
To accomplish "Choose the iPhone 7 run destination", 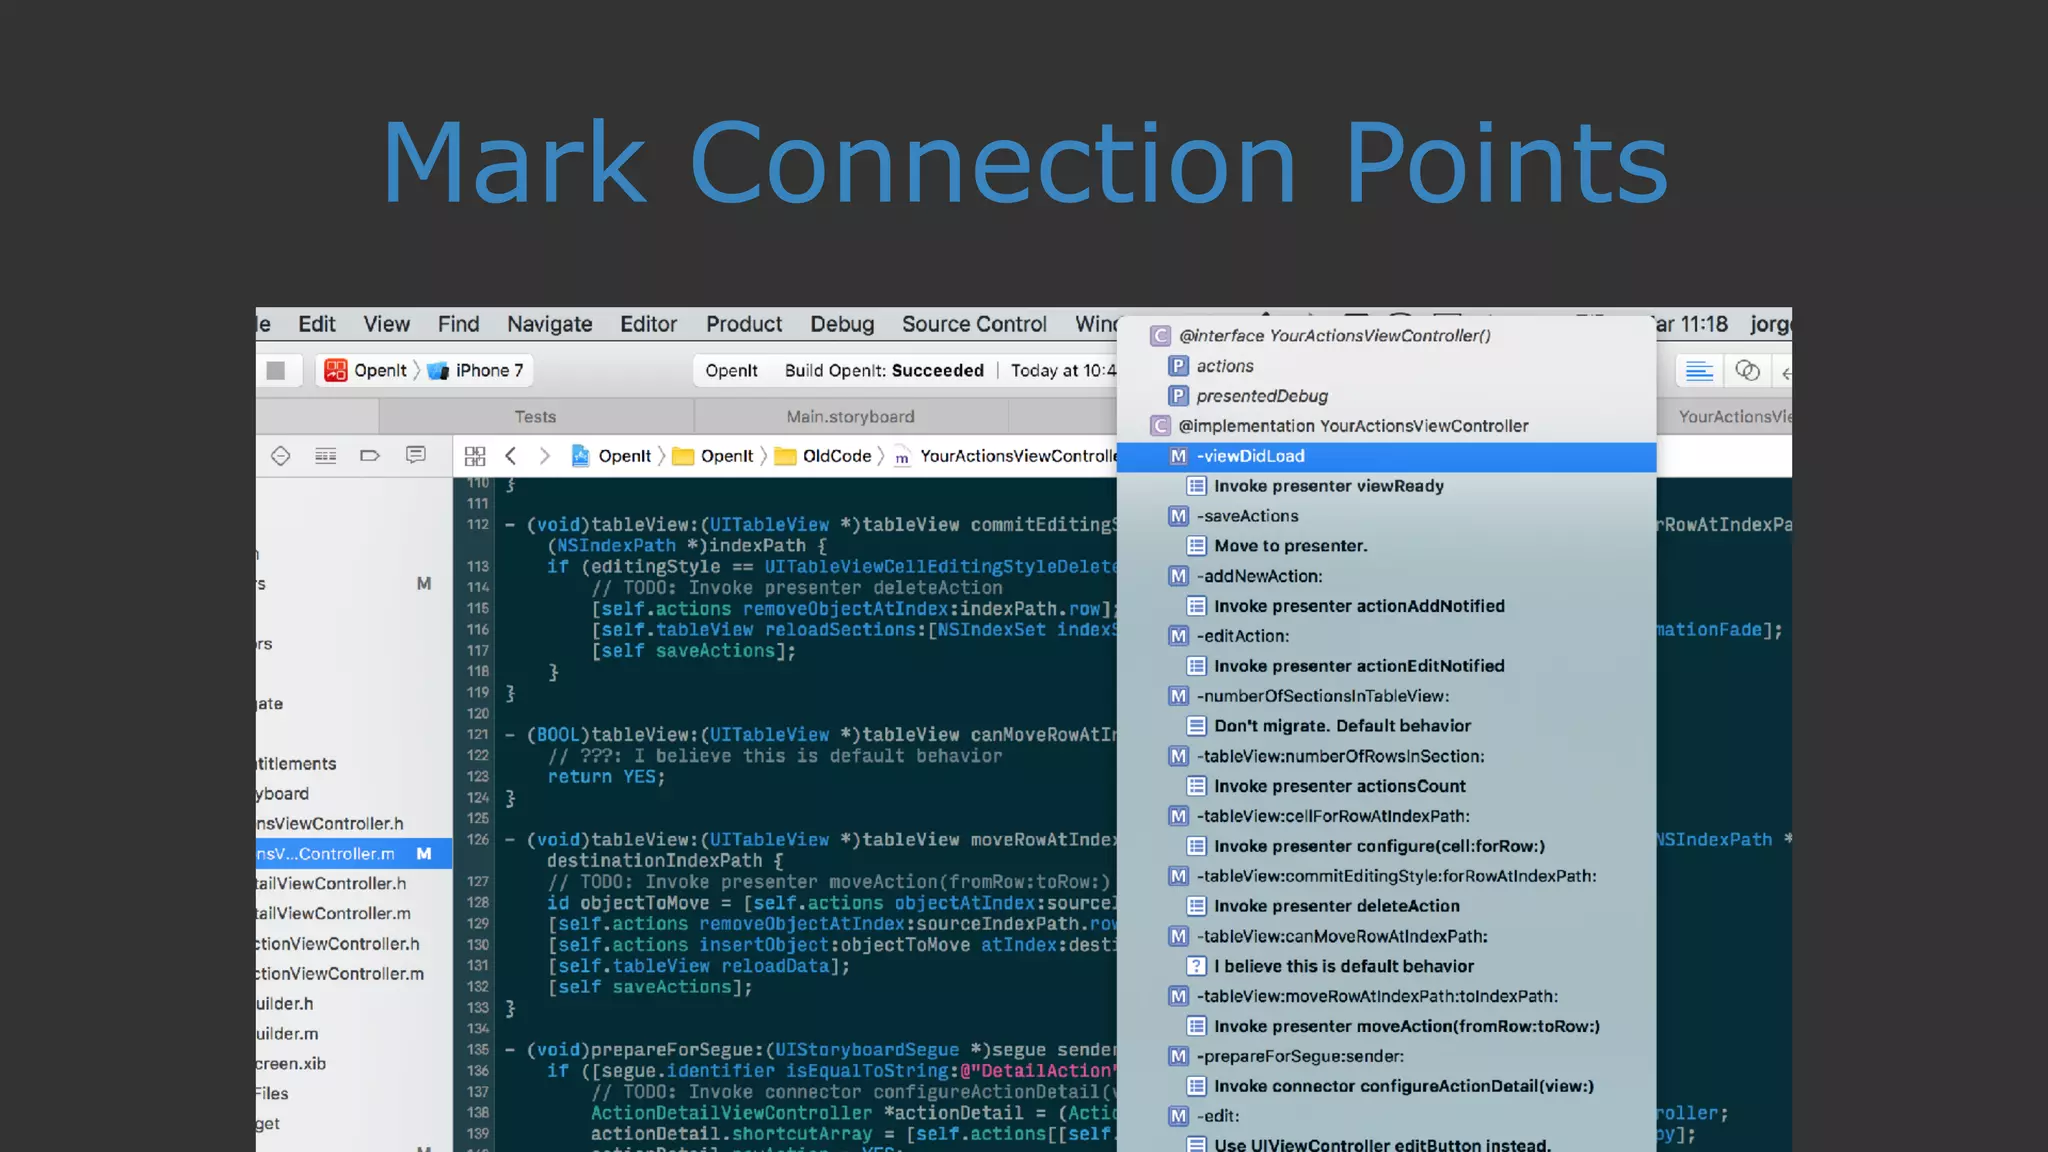I will pyautogui.click(x=476, y=371).
